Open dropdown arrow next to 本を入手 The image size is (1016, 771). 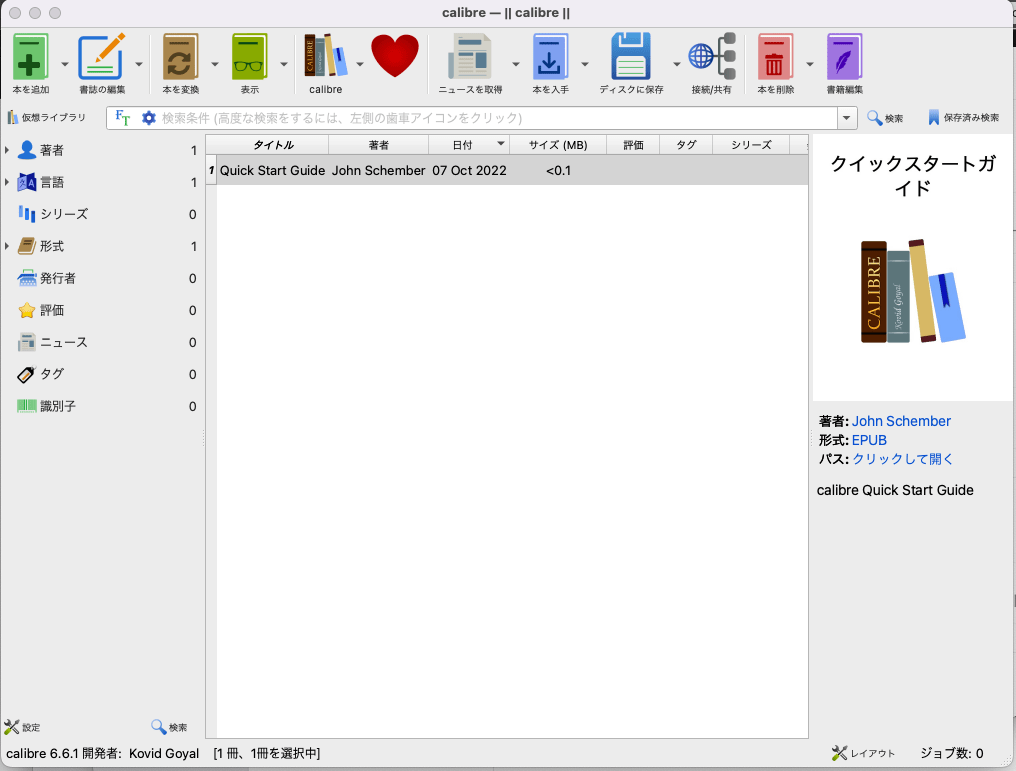point(584,64)
